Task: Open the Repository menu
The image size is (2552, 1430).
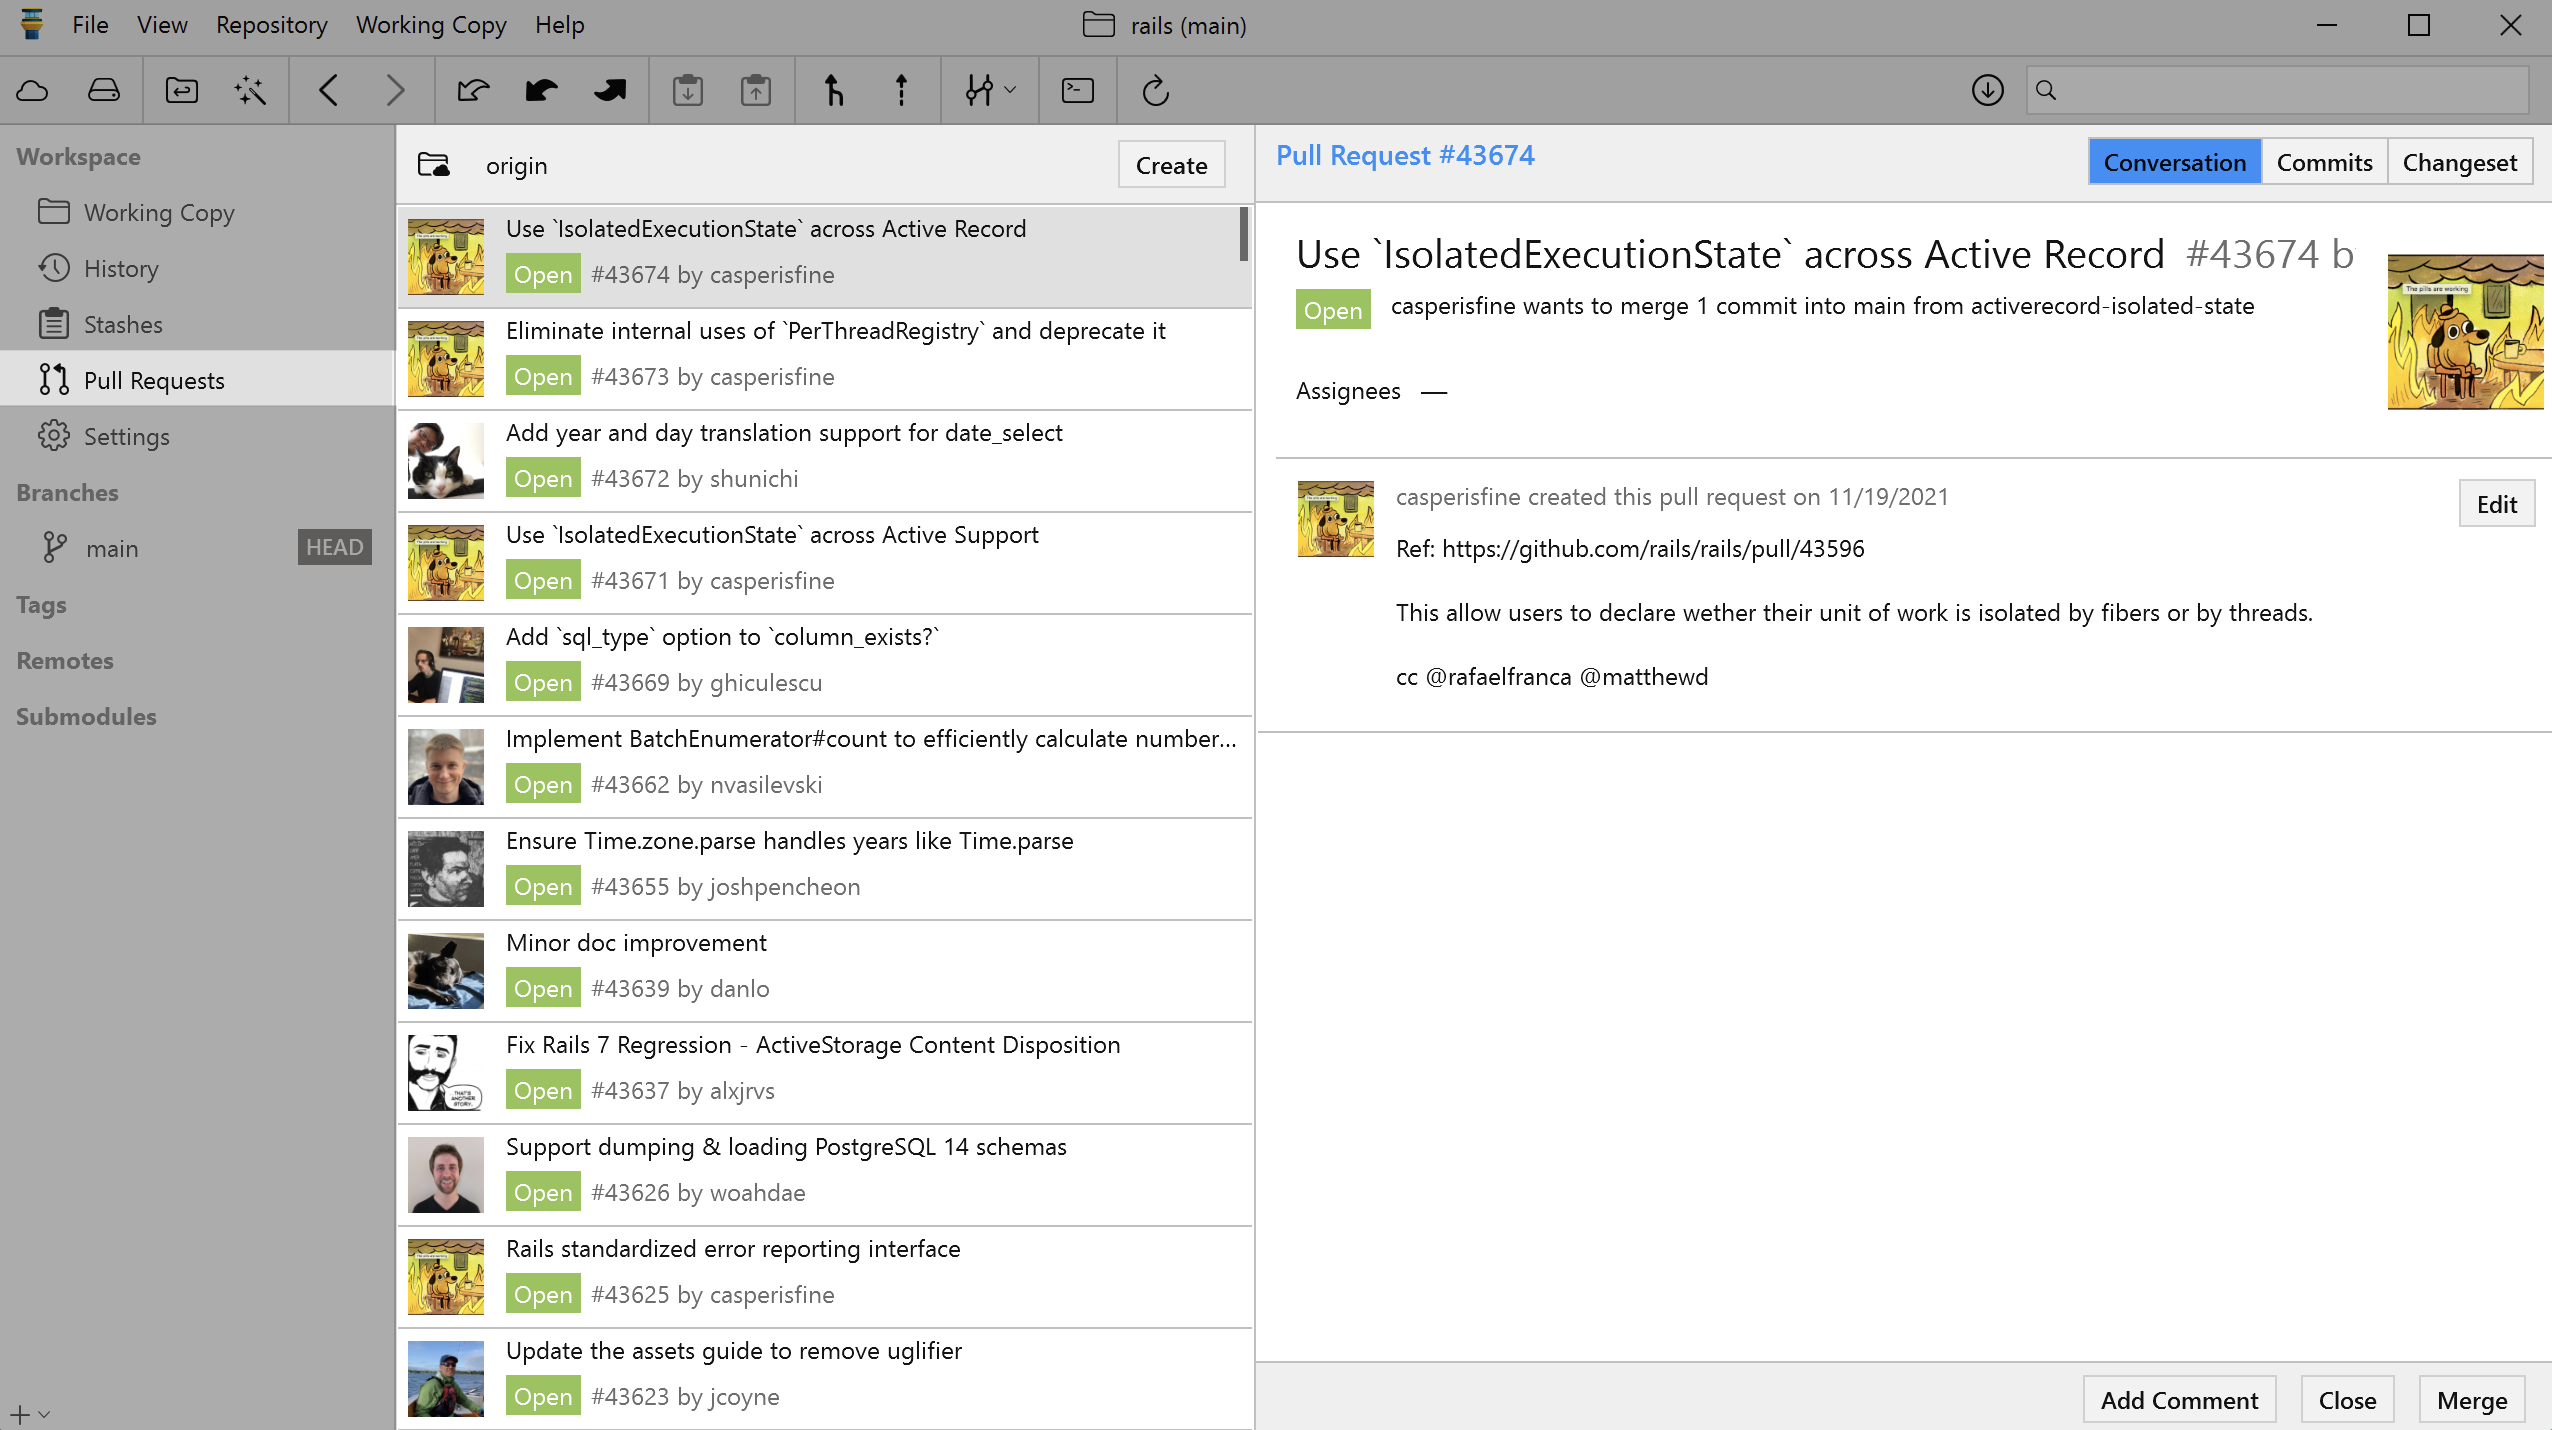Action: pos(271,25)
